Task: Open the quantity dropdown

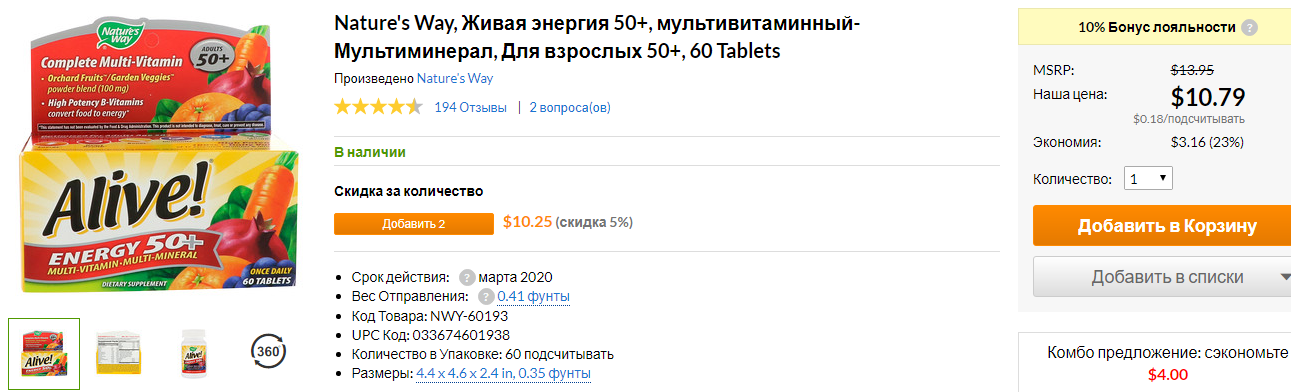Action: click(1147, 179)
